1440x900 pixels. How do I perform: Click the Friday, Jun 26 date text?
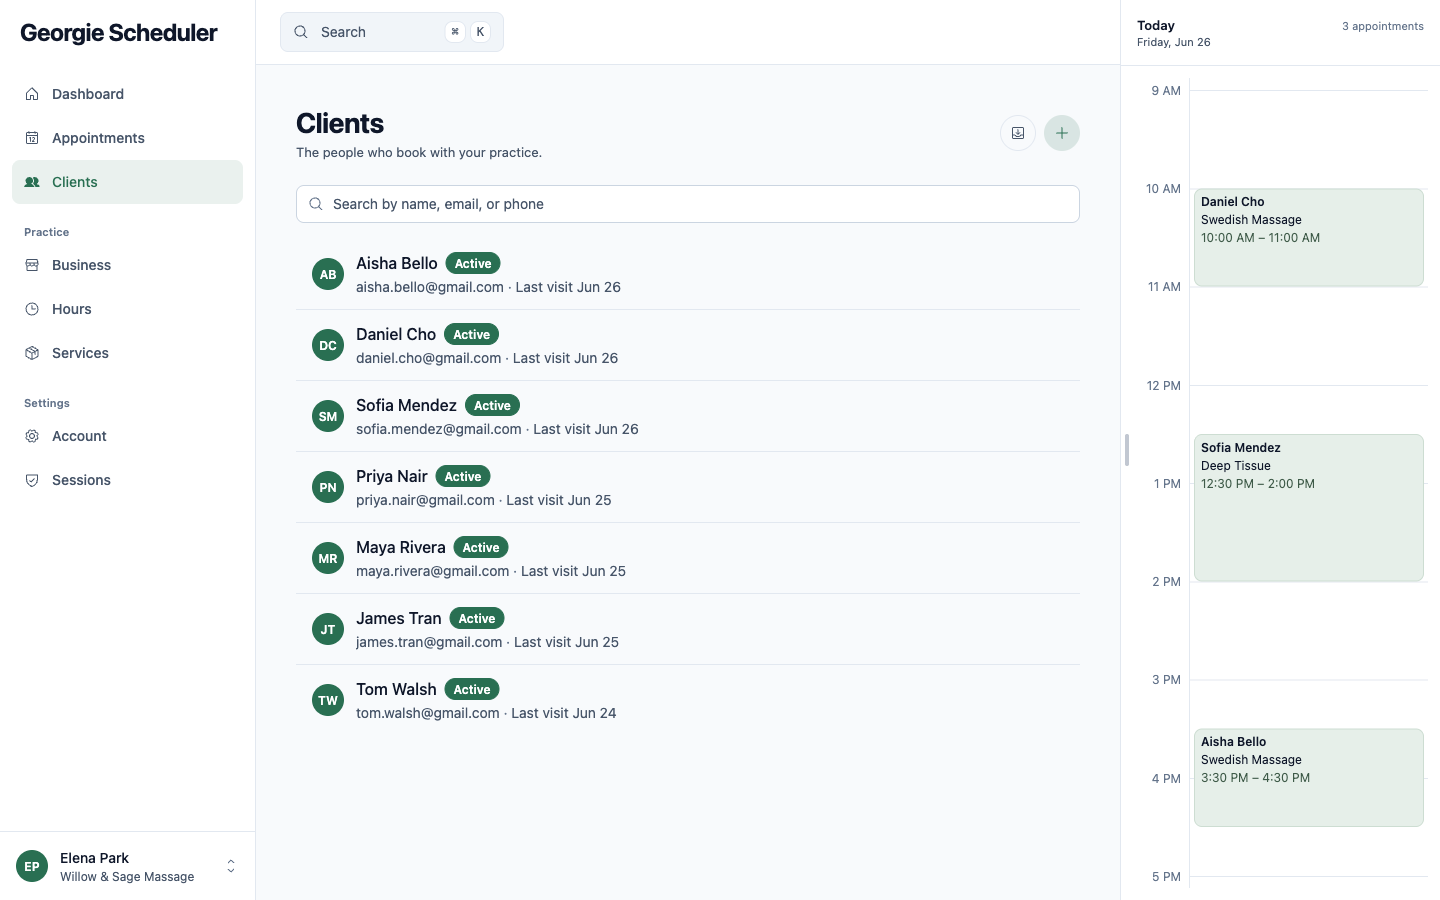click(1174, 42)
